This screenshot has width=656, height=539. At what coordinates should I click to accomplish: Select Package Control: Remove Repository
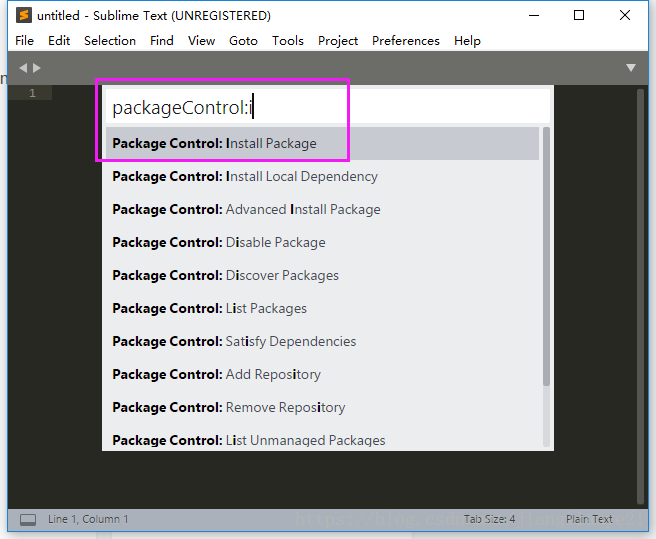click(x=322, y=407)
